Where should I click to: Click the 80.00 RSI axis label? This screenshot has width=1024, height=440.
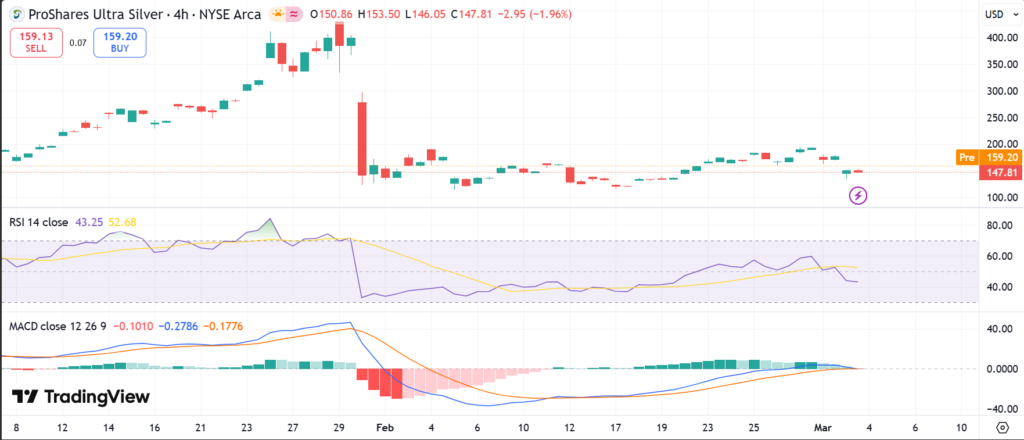tap(1002, 226)
